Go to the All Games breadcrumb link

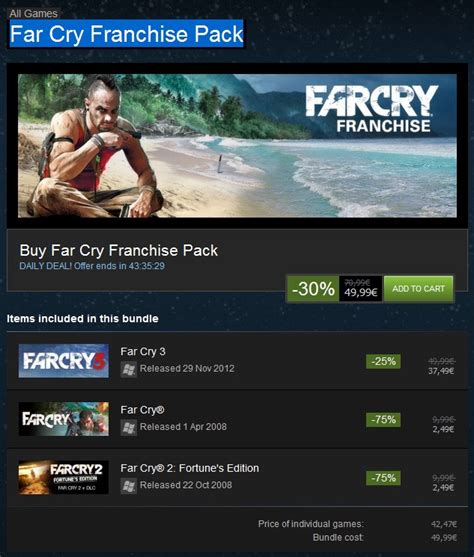point(33,13)
